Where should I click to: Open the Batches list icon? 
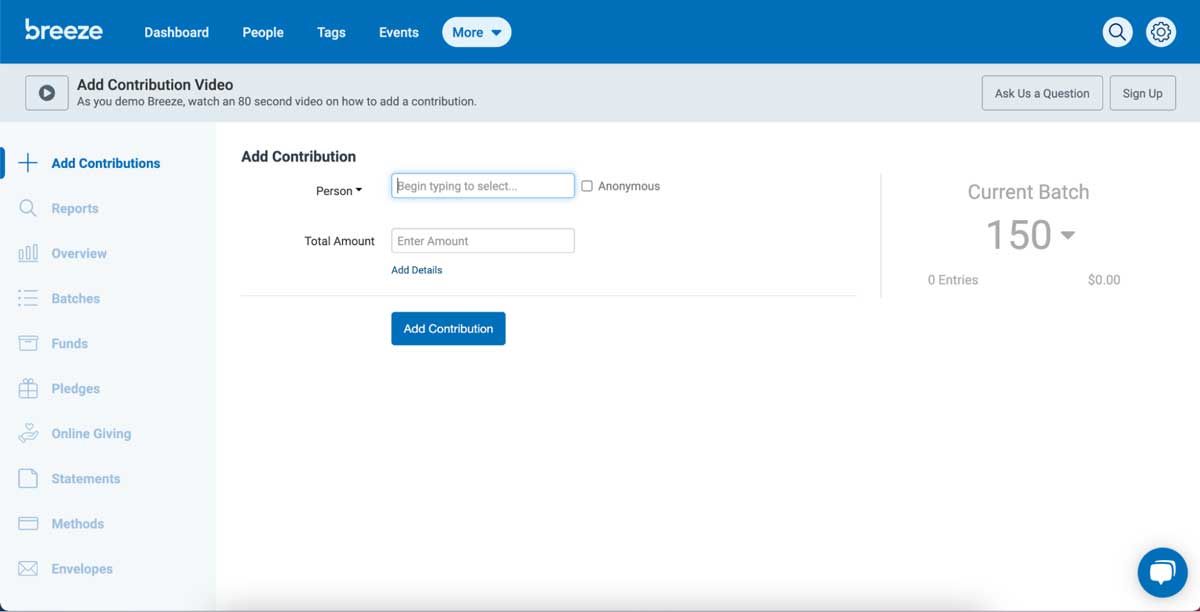click(28, 298)
